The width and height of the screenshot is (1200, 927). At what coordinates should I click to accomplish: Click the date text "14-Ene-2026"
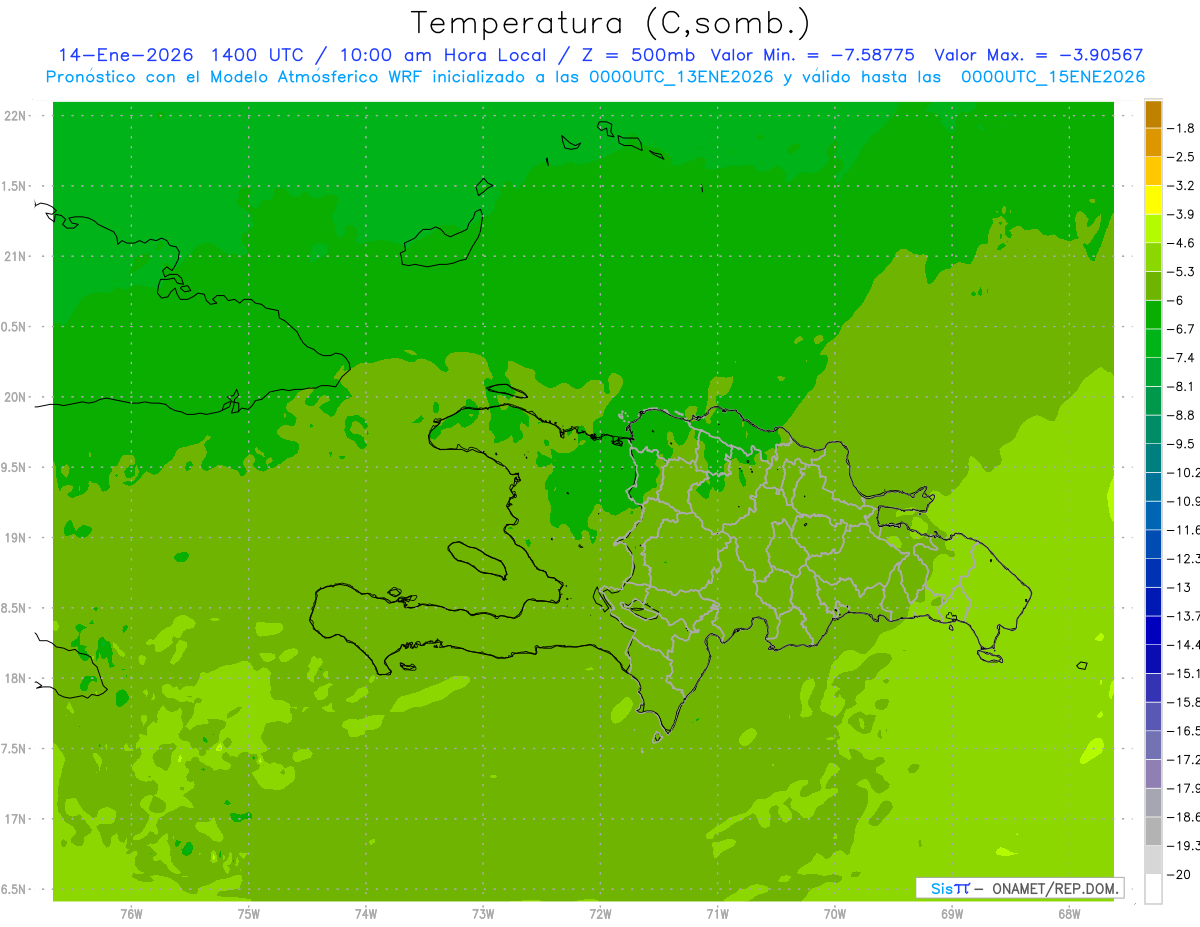point(126,55)
